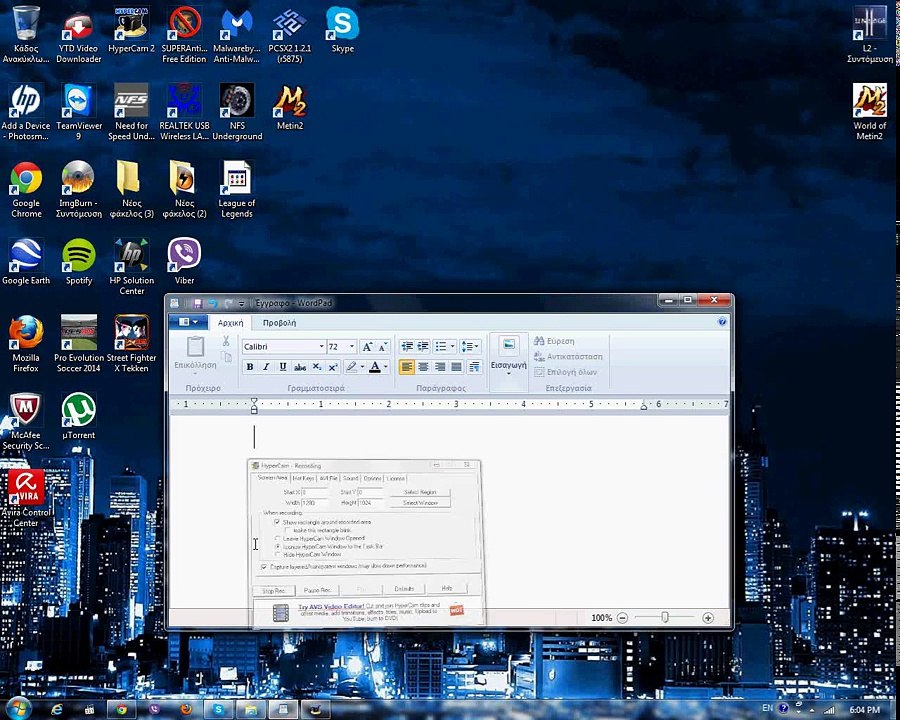Click the zoom in plus button
Screen dimensions: 900x720
(708, 618)
